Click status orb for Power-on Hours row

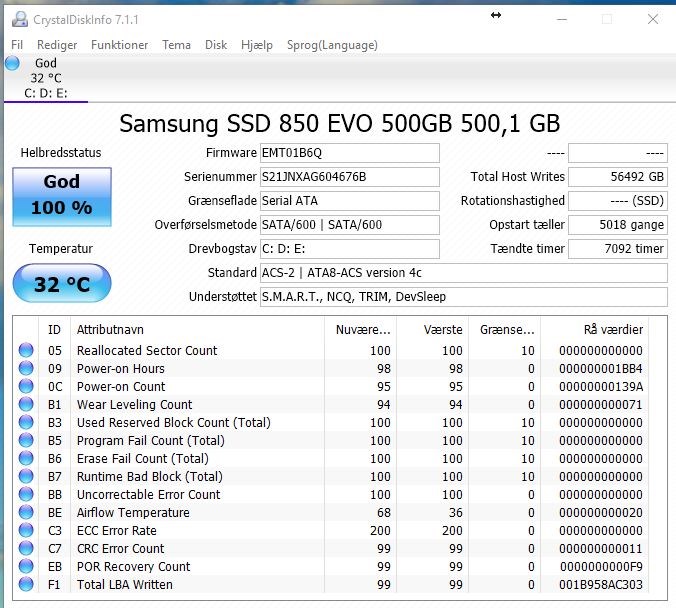(x=26, y=368)
